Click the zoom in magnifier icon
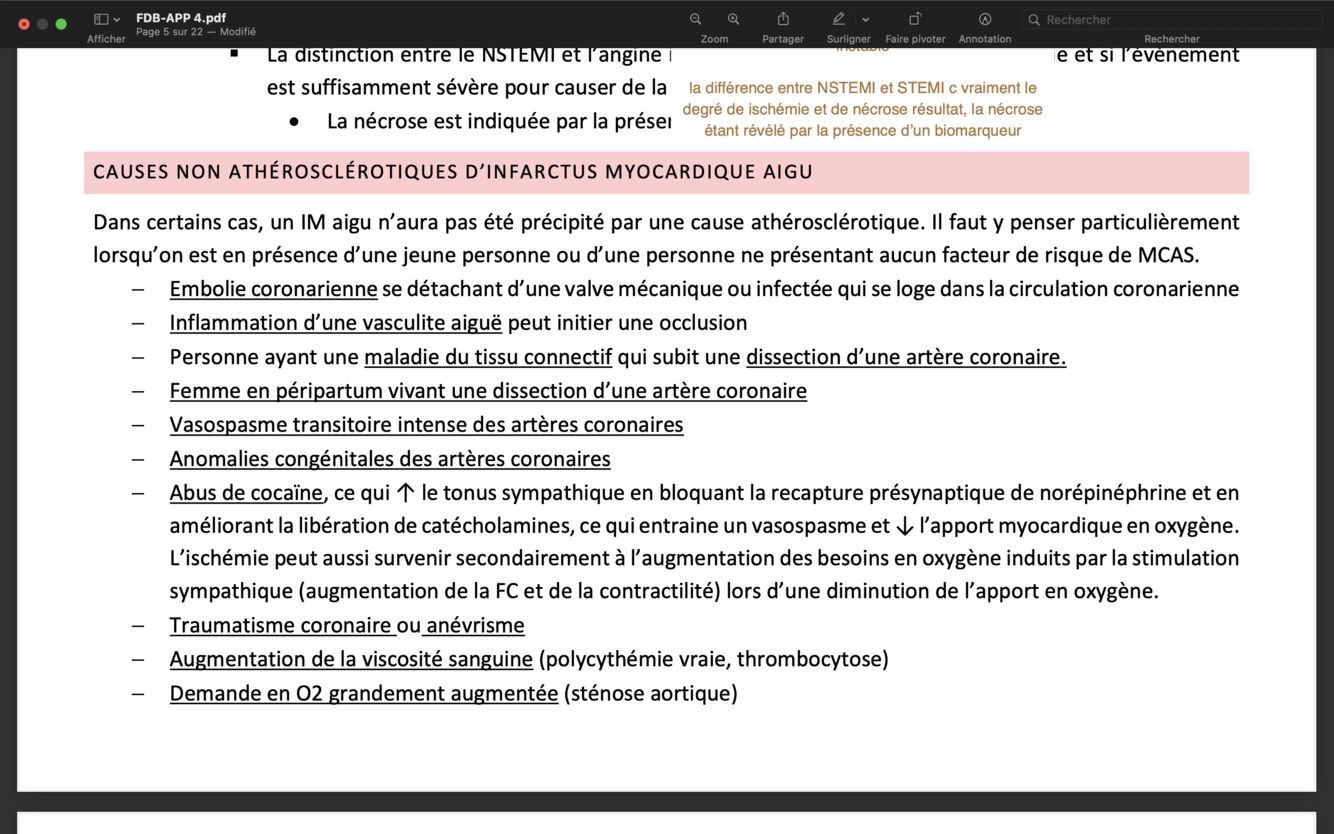This screenshot has height=834, width=1334. tap(734, 19)
